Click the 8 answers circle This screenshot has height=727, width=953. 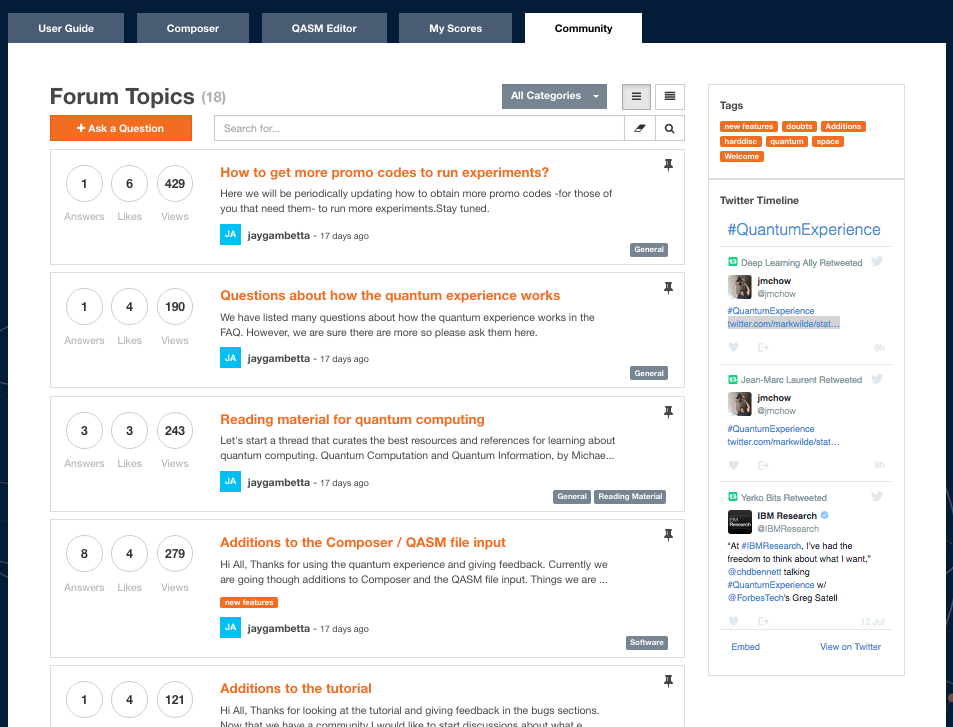click(84, 554)
